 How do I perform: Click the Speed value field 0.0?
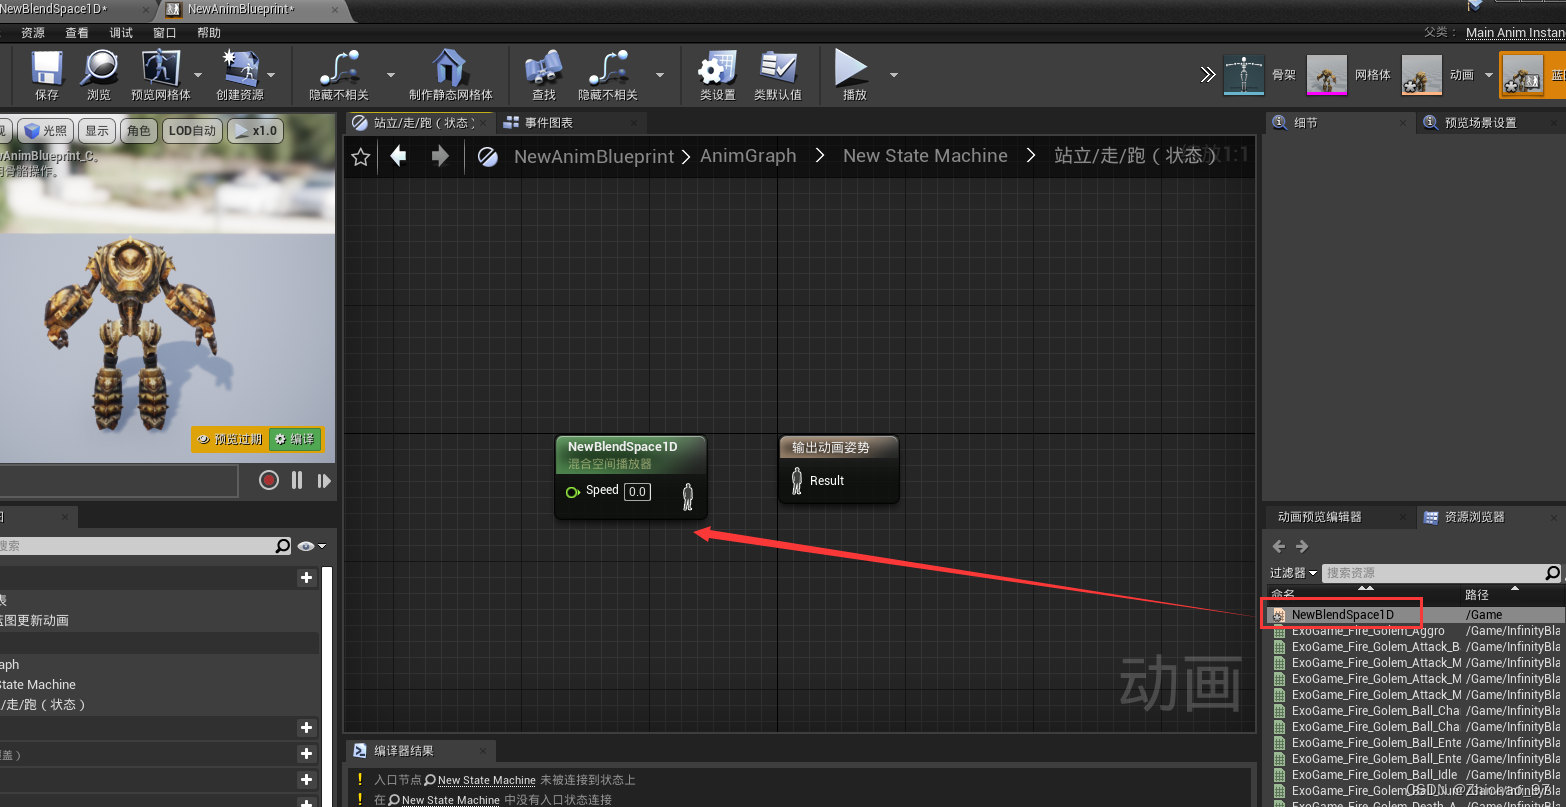(x=637, y=491)
